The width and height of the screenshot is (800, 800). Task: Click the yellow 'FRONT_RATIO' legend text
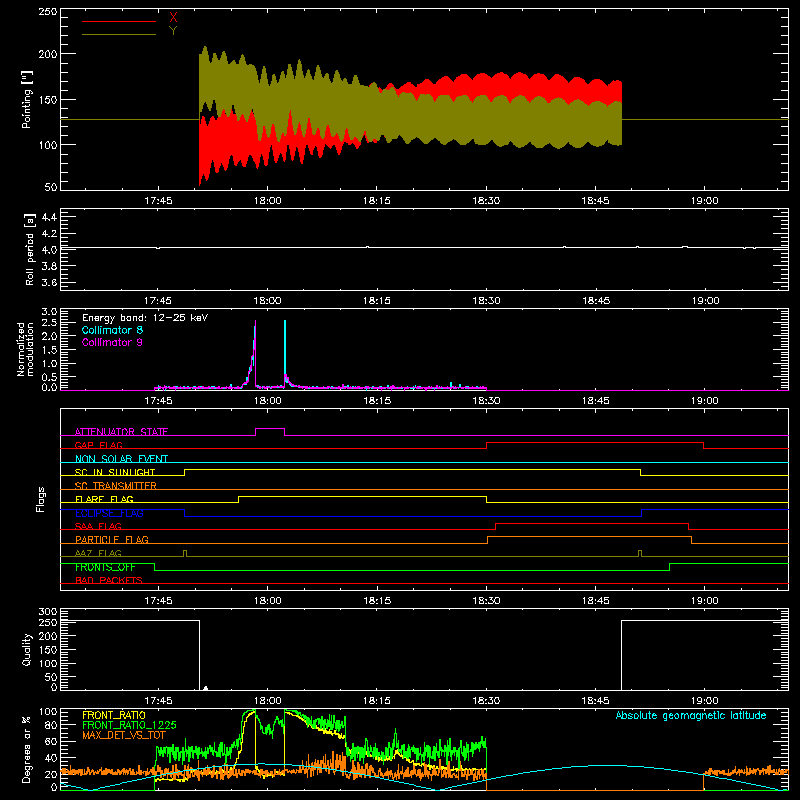click(x=114, y=715)
